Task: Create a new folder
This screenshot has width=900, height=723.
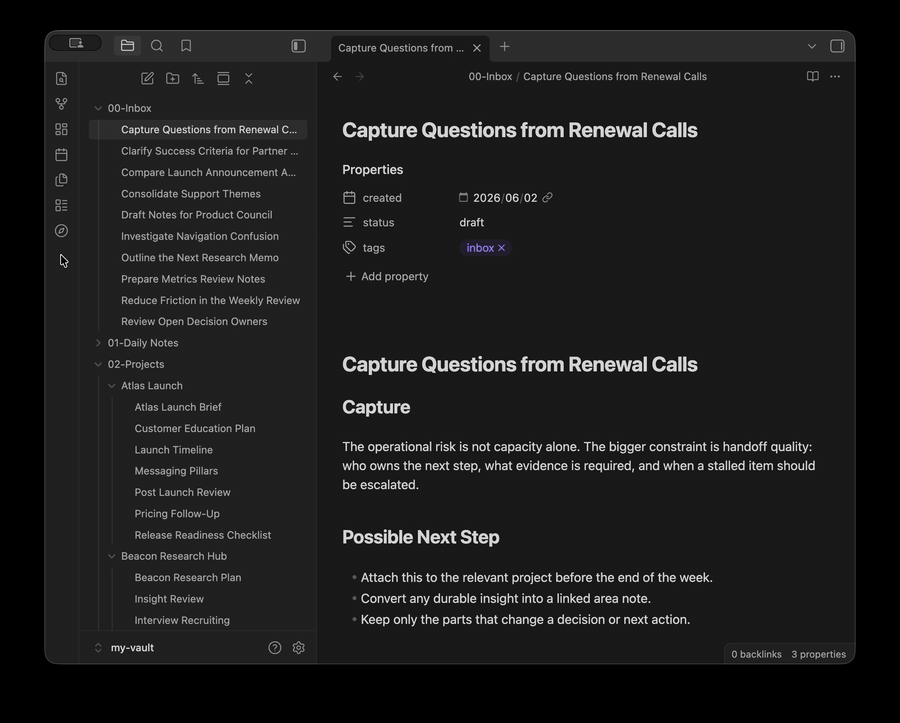Action: 173,79
